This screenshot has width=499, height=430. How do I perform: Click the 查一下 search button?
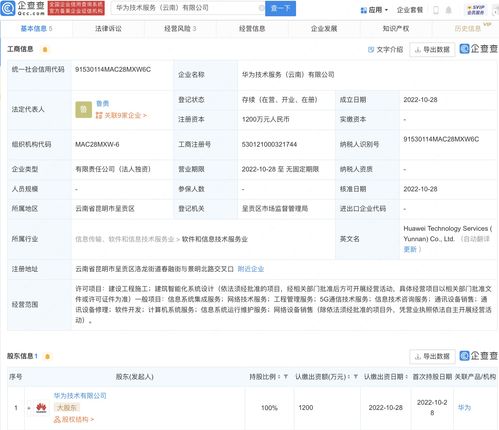(280, 8)
